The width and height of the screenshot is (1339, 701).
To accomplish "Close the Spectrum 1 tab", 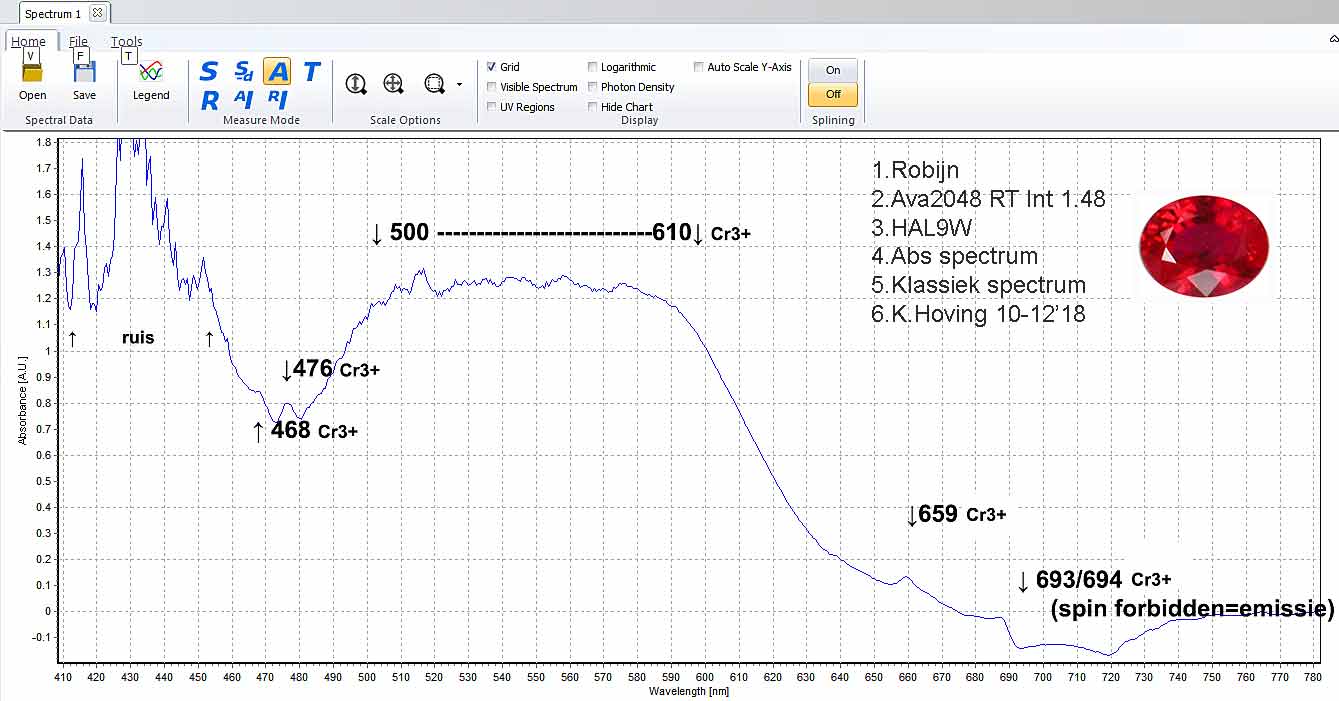I will coord(97,14).
